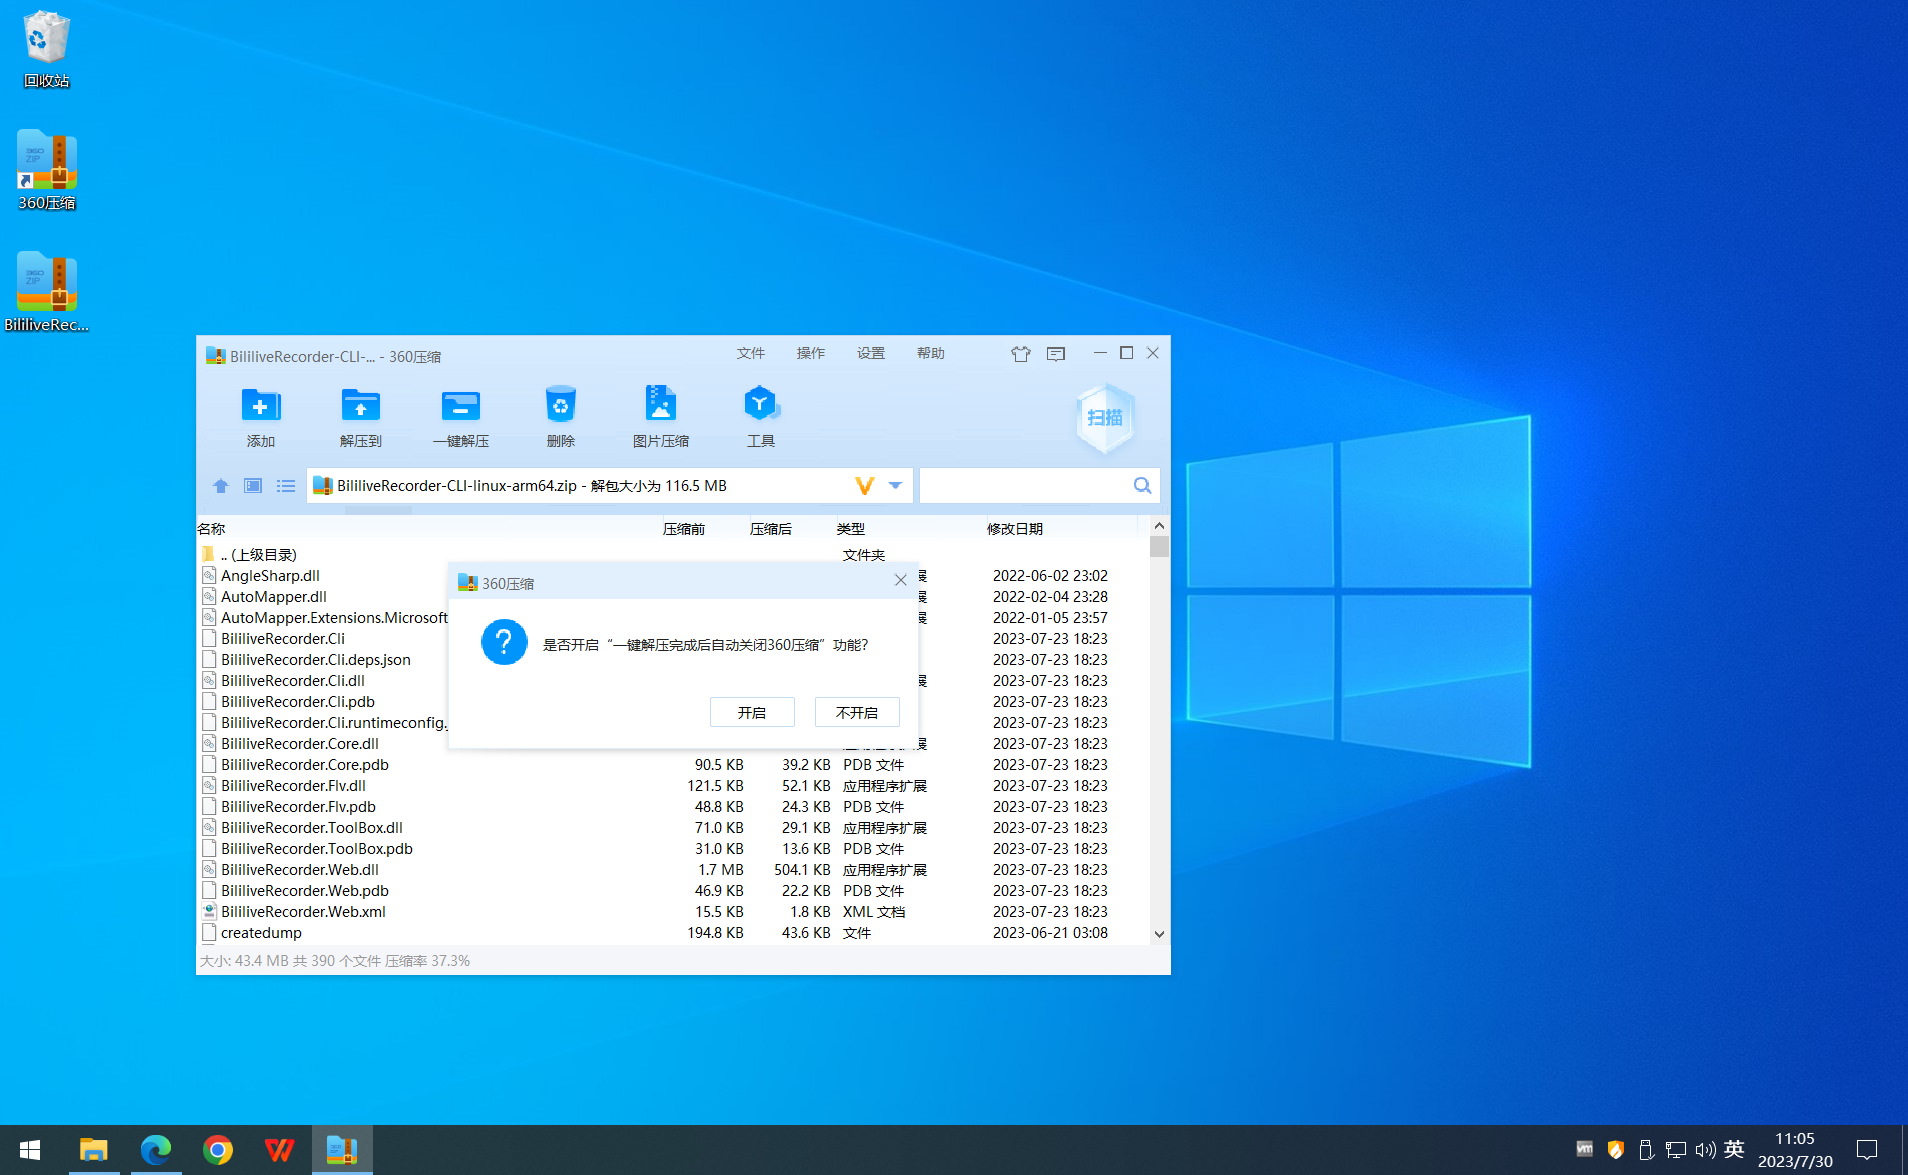The height and width of the screenshot is (1175, 1908).
Task: Go up one level with the arrow icon
Action: (221, 486)
